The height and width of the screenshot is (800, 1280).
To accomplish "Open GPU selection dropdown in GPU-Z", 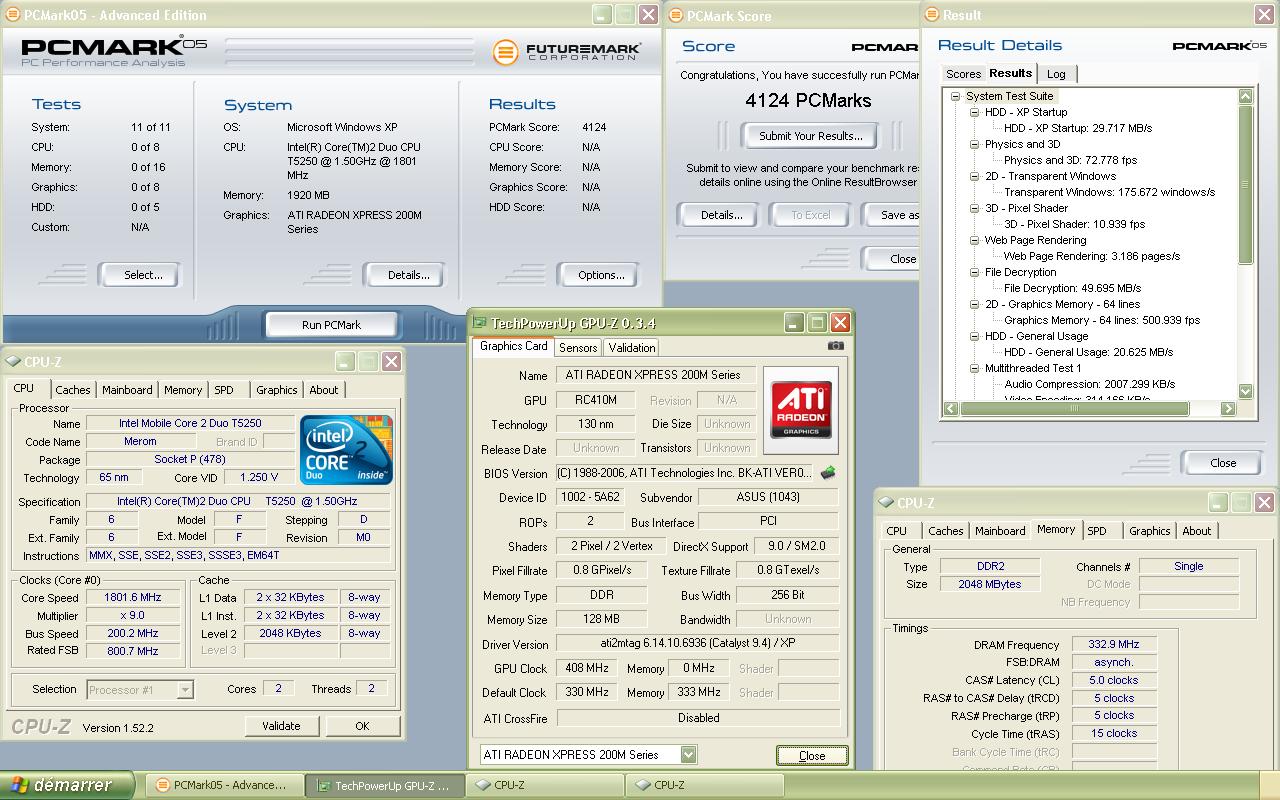I will pyautogui.click(x=688, y=755).
